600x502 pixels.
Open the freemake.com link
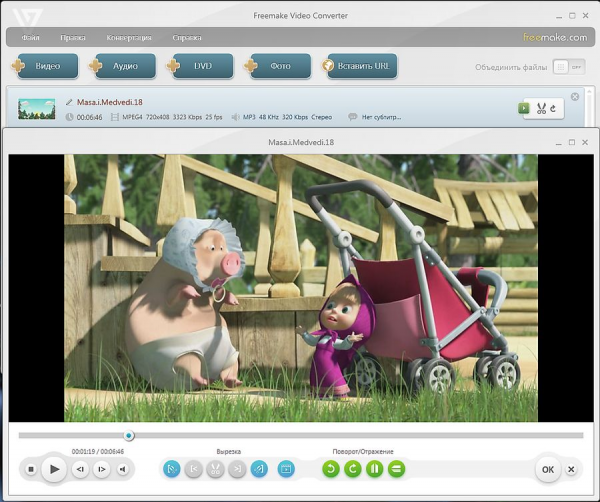click(x=555, y=37)
